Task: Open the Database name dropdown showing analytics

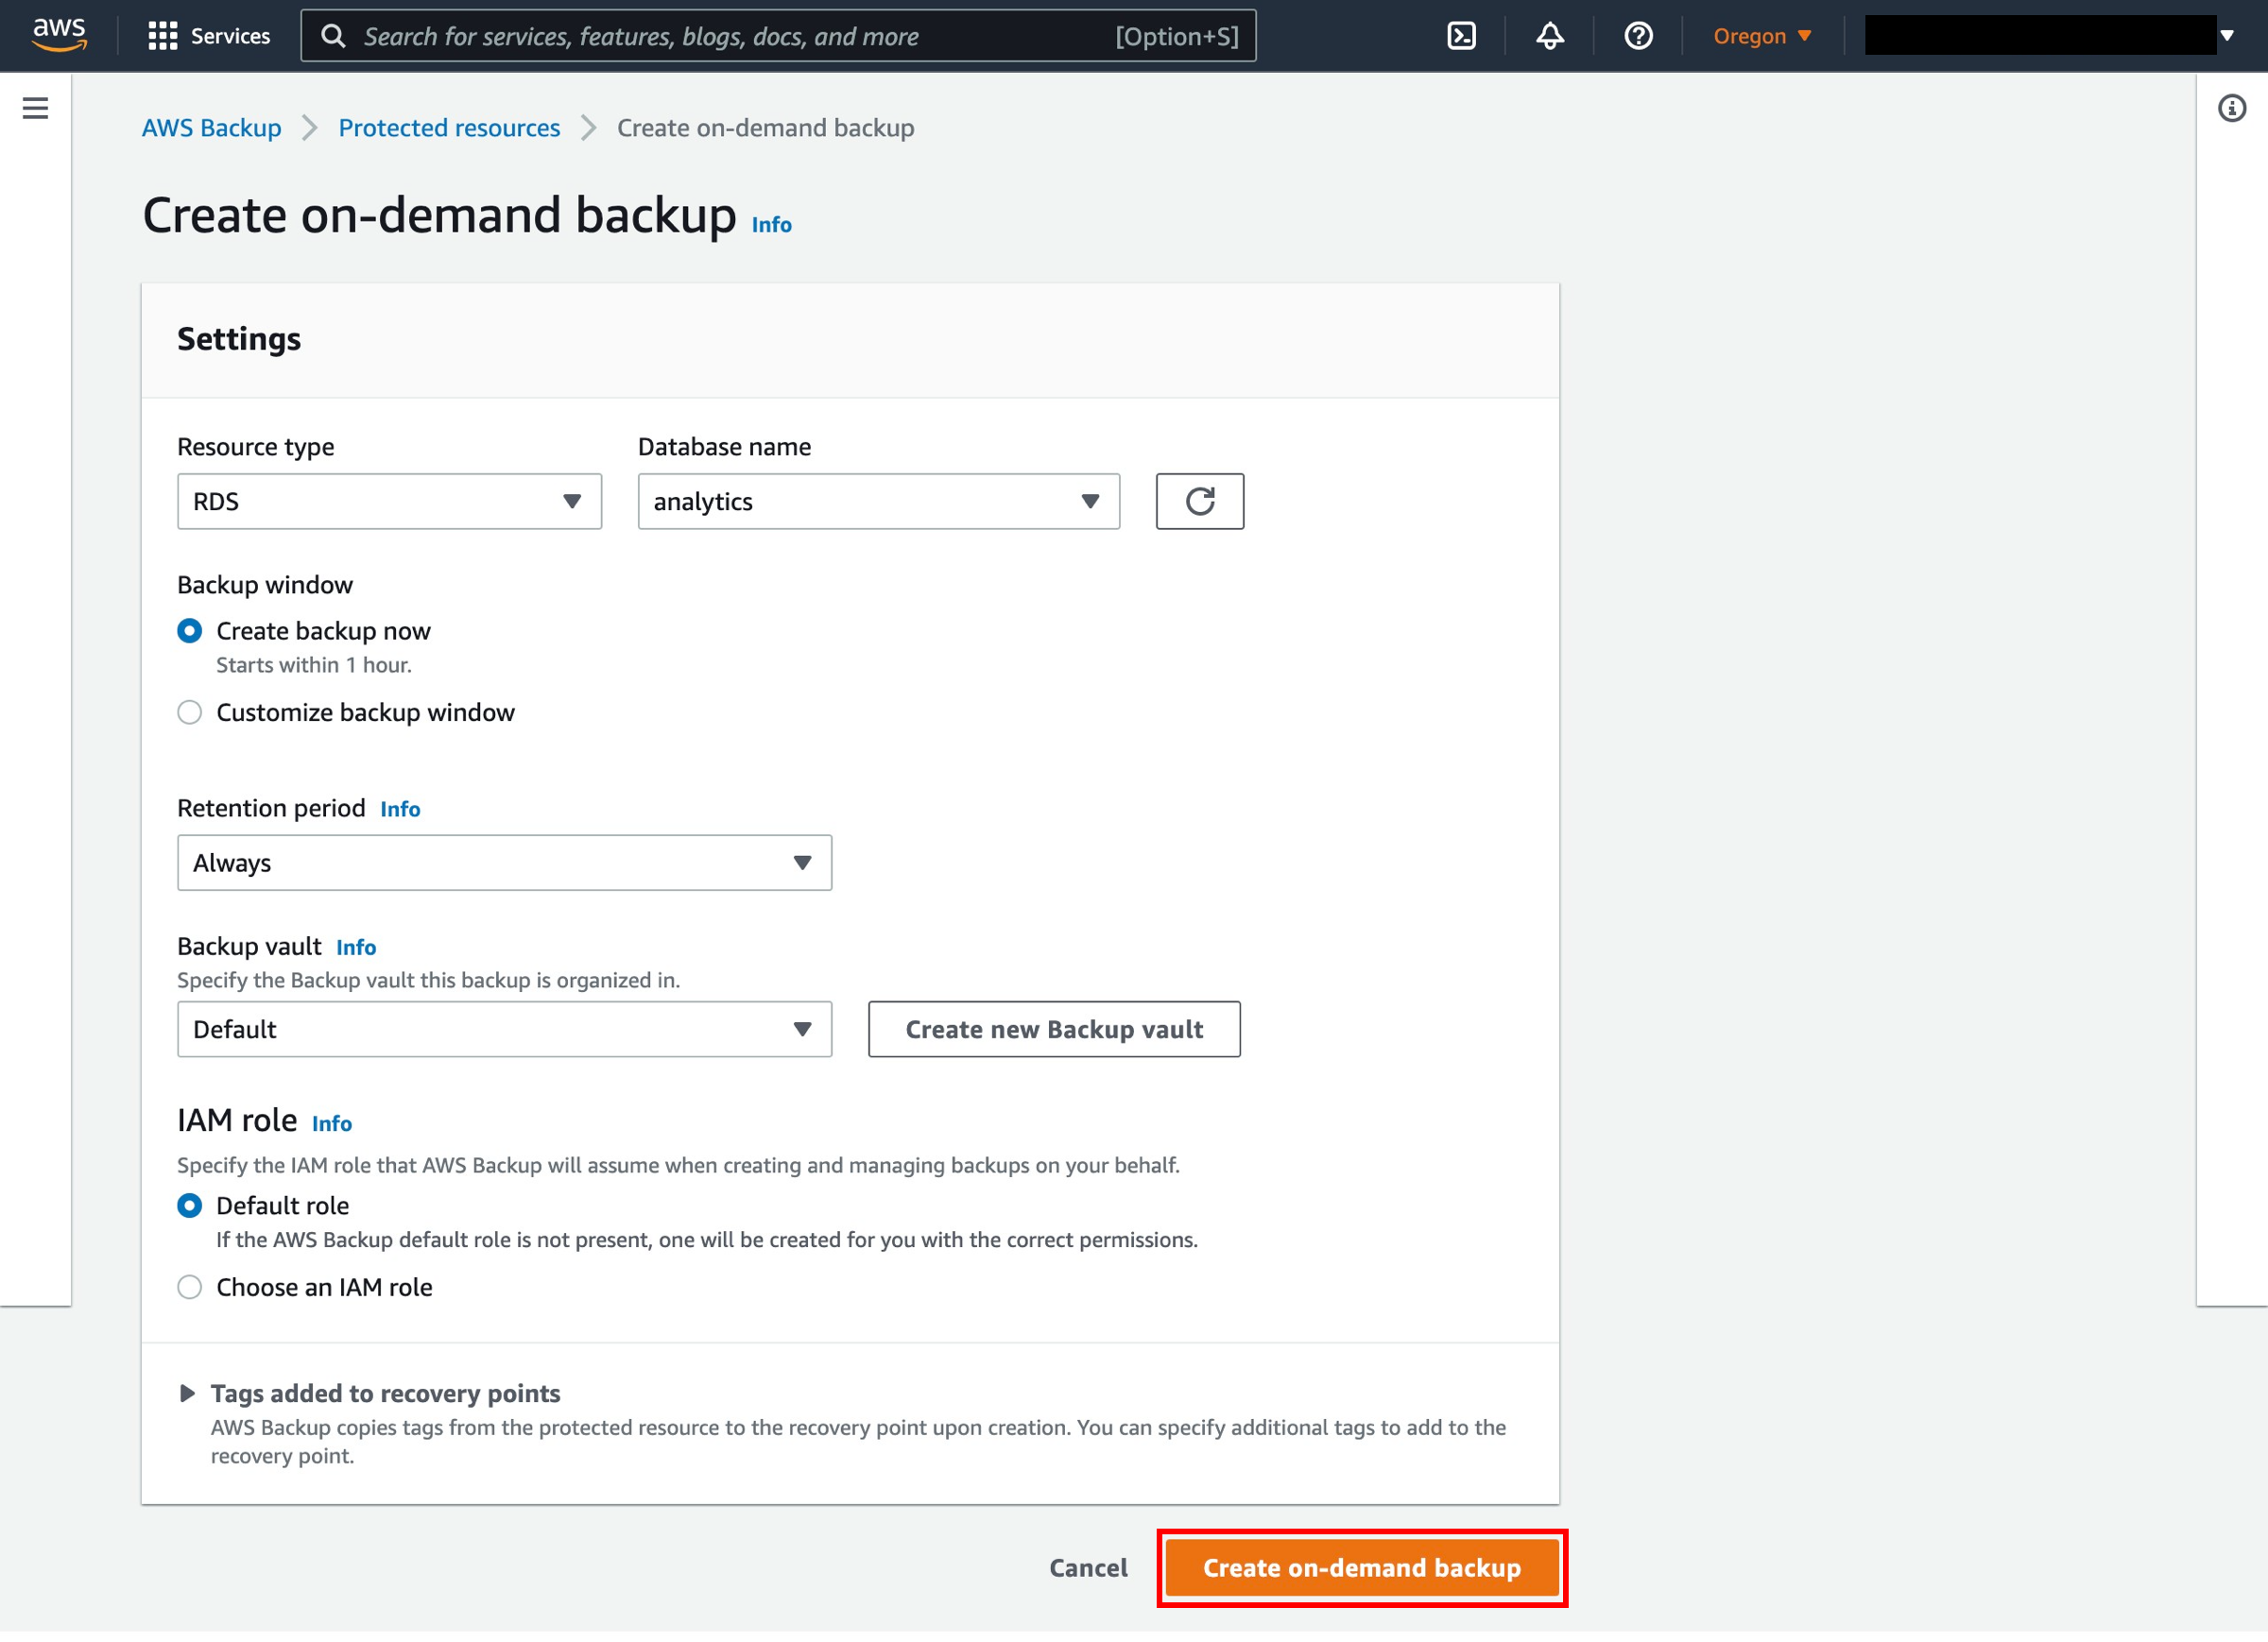Action: pos(878,501)
